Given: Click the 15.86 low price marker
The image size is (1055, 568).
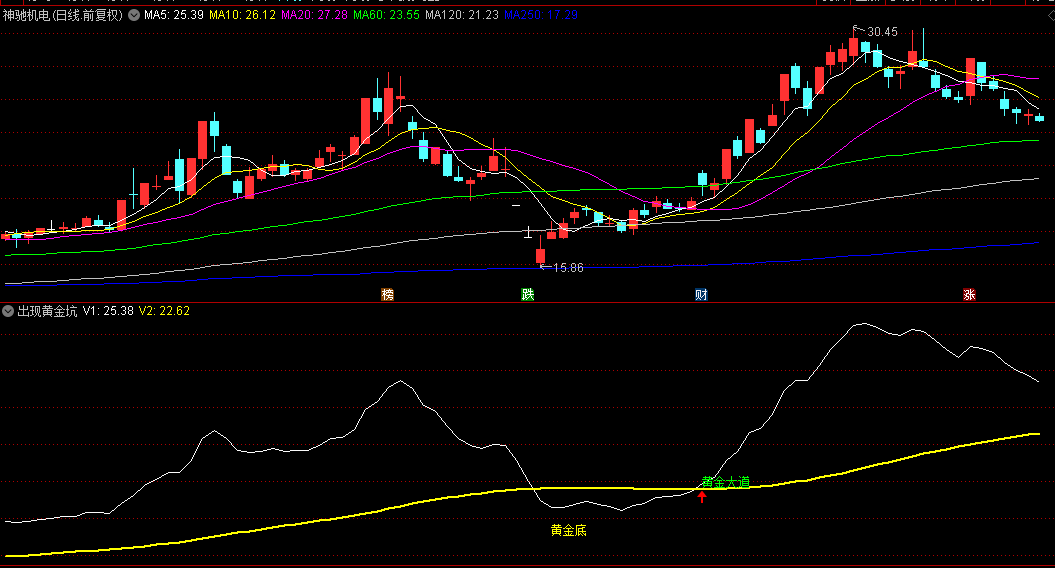Looking at the screenshot, I should (568, 268).
